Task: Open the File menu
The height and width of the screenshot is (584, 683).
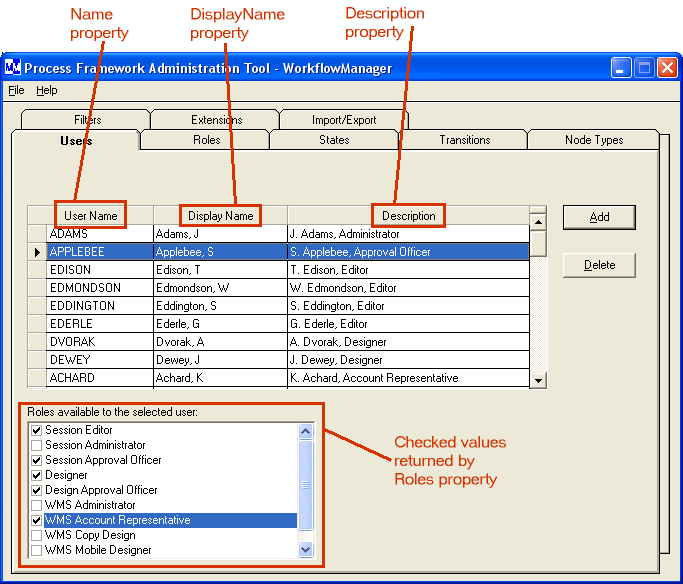Action: [16, 90]
